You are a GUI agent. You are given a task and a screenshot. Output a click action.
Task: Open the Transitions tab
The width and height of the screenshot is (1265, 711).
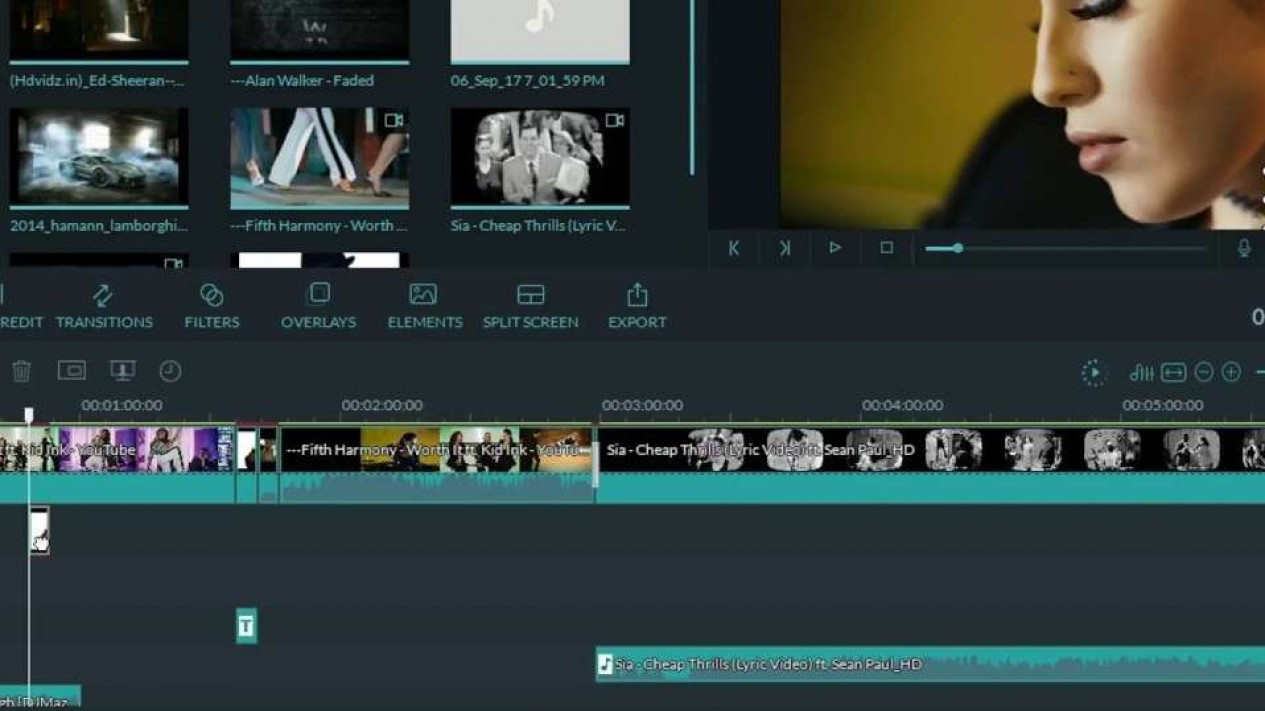click(x=104, y=306)
